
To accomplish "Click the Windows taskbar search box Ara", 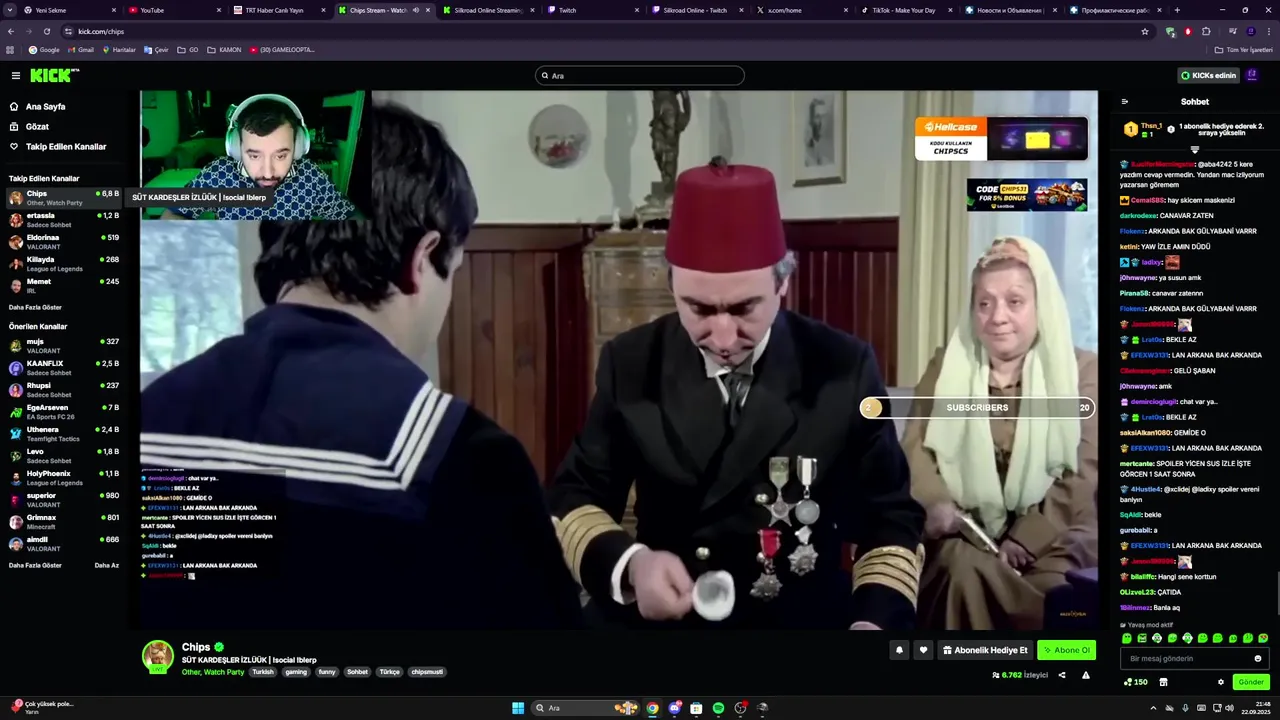I will click(x=585, y=708).
